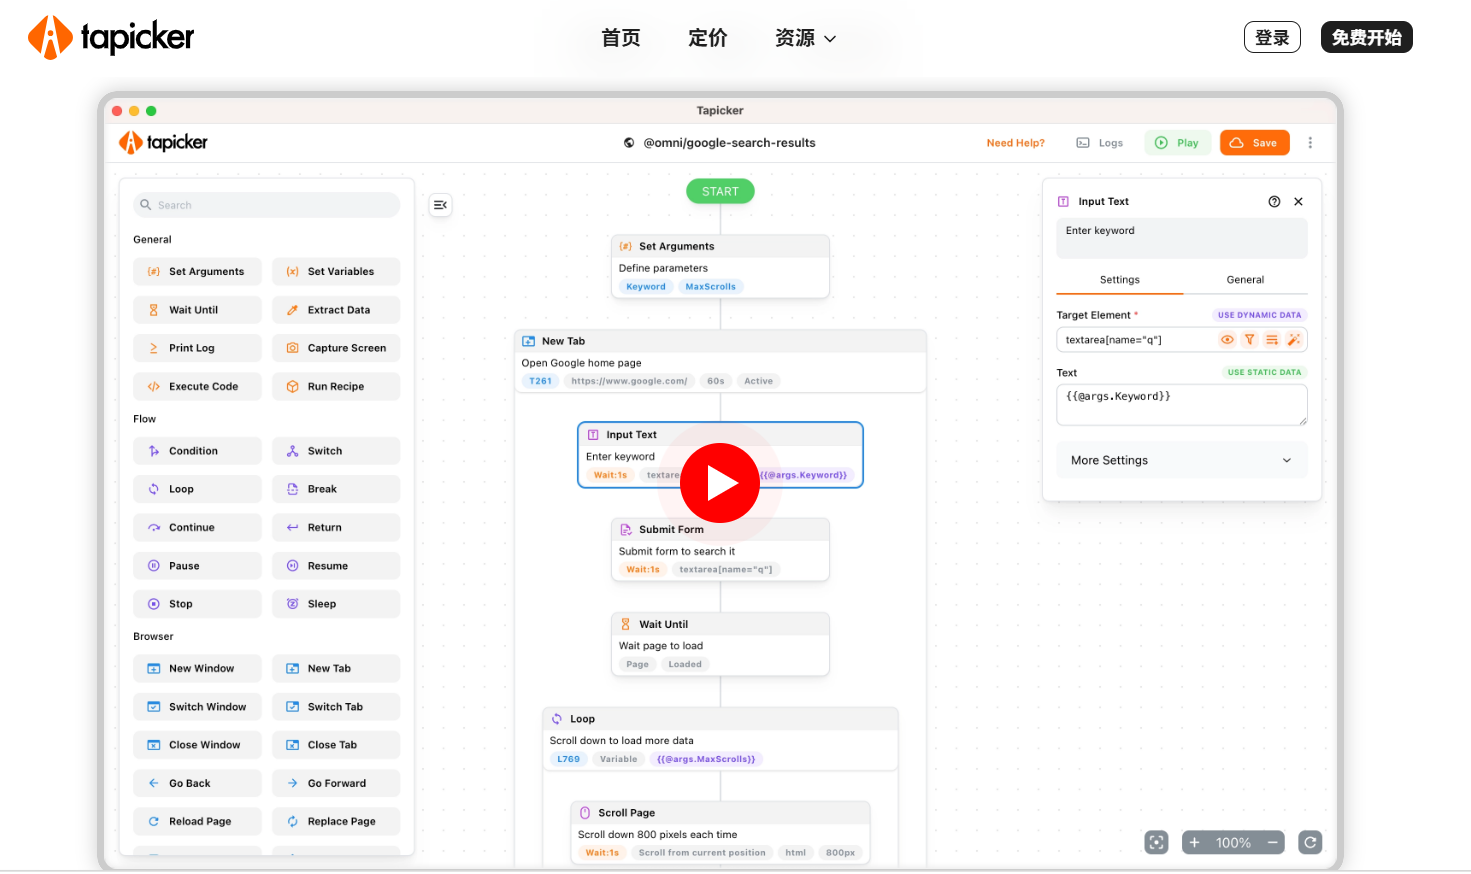Select the Break flow action

coord(336,489)
